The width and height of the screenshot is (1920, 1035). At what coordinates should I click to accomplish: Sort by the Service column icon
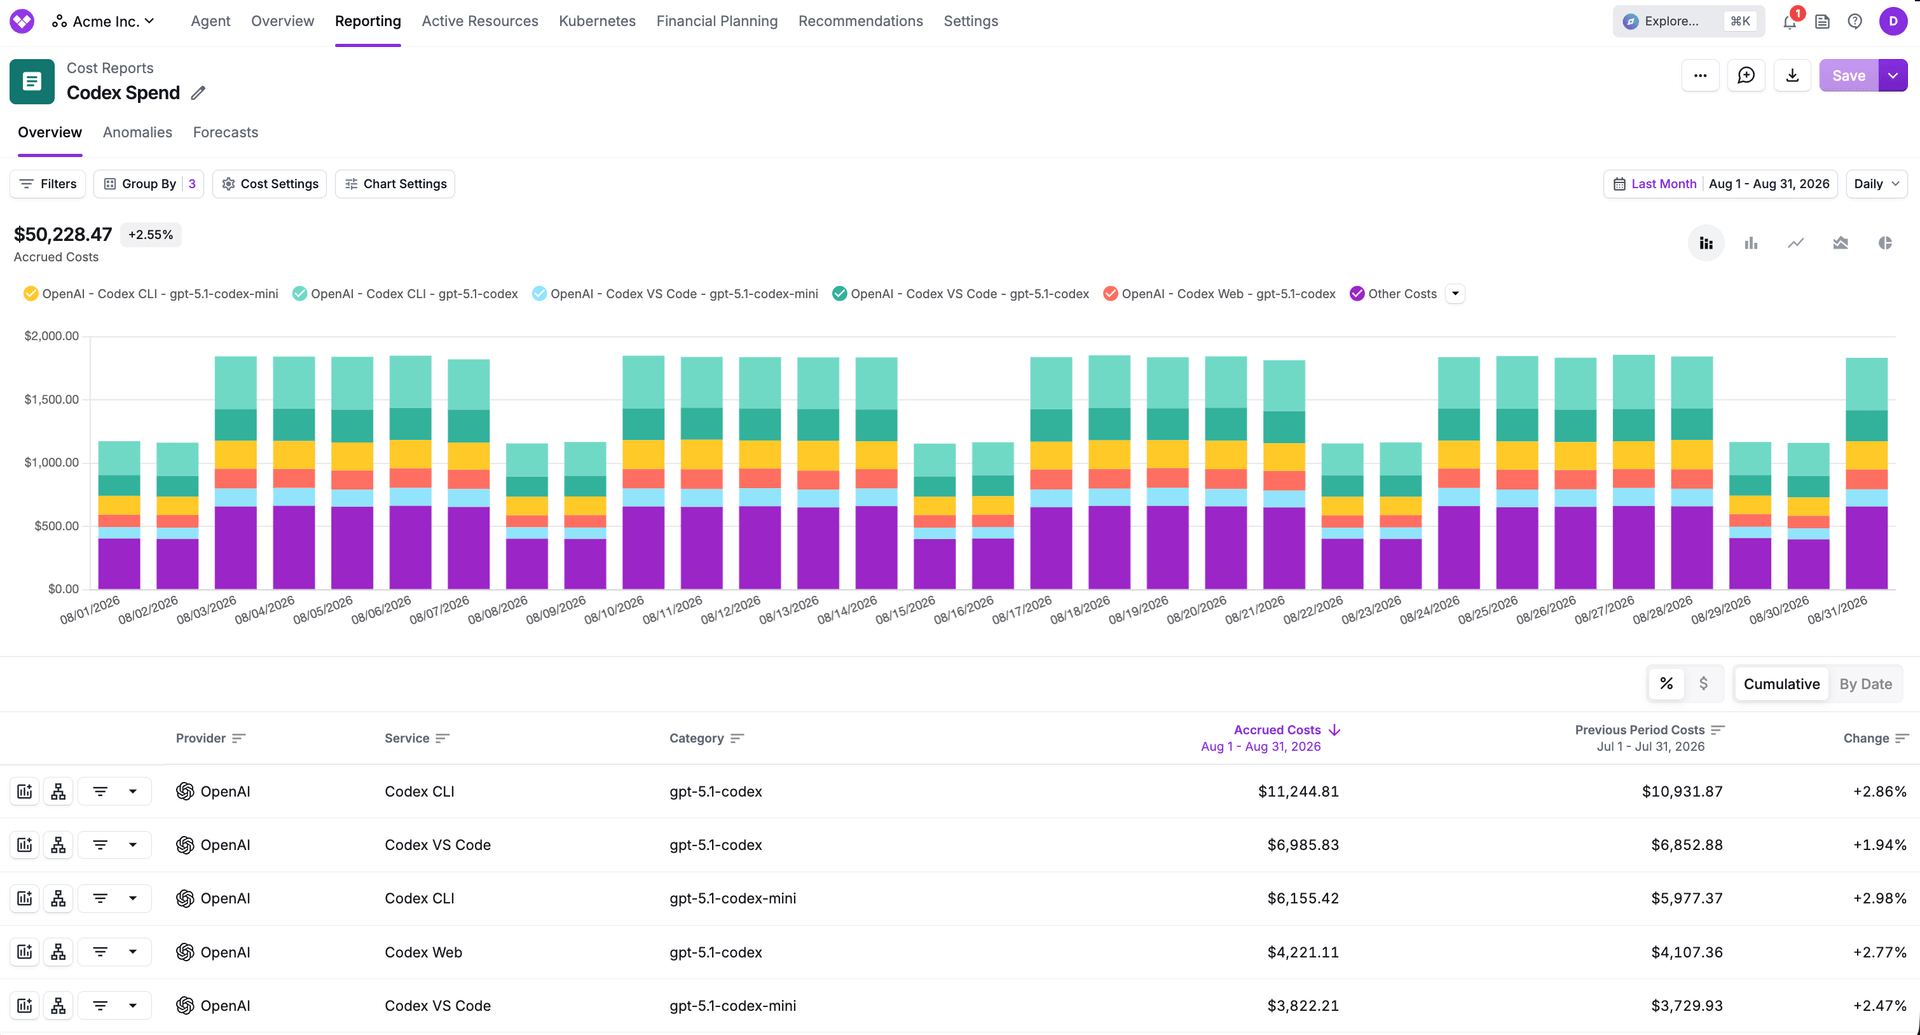[x=443, y=738]
